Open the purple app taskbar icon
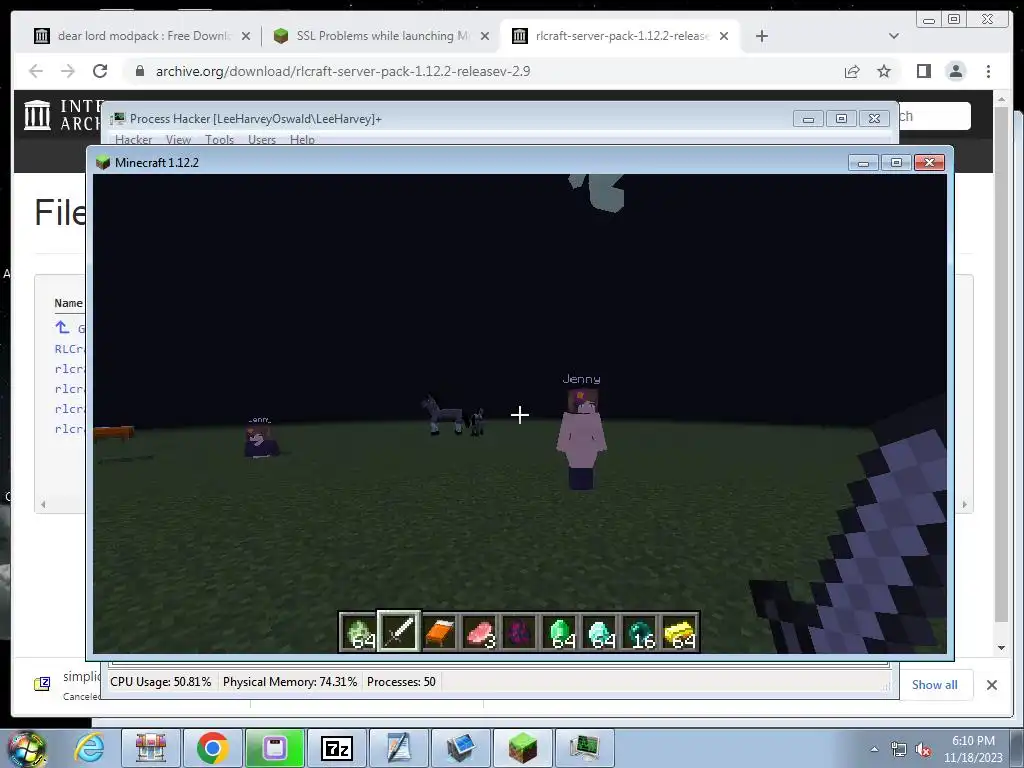This screenshot has width=1024, height=768. [x=274, y=748]
